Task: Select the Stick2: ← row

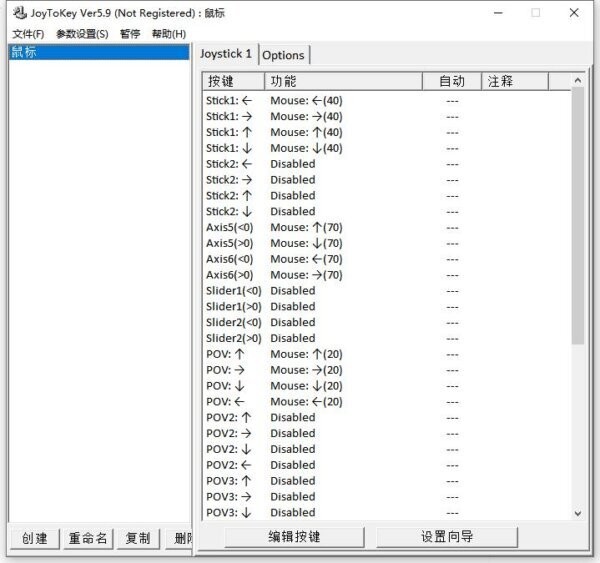Action: [x=386, y=164]
